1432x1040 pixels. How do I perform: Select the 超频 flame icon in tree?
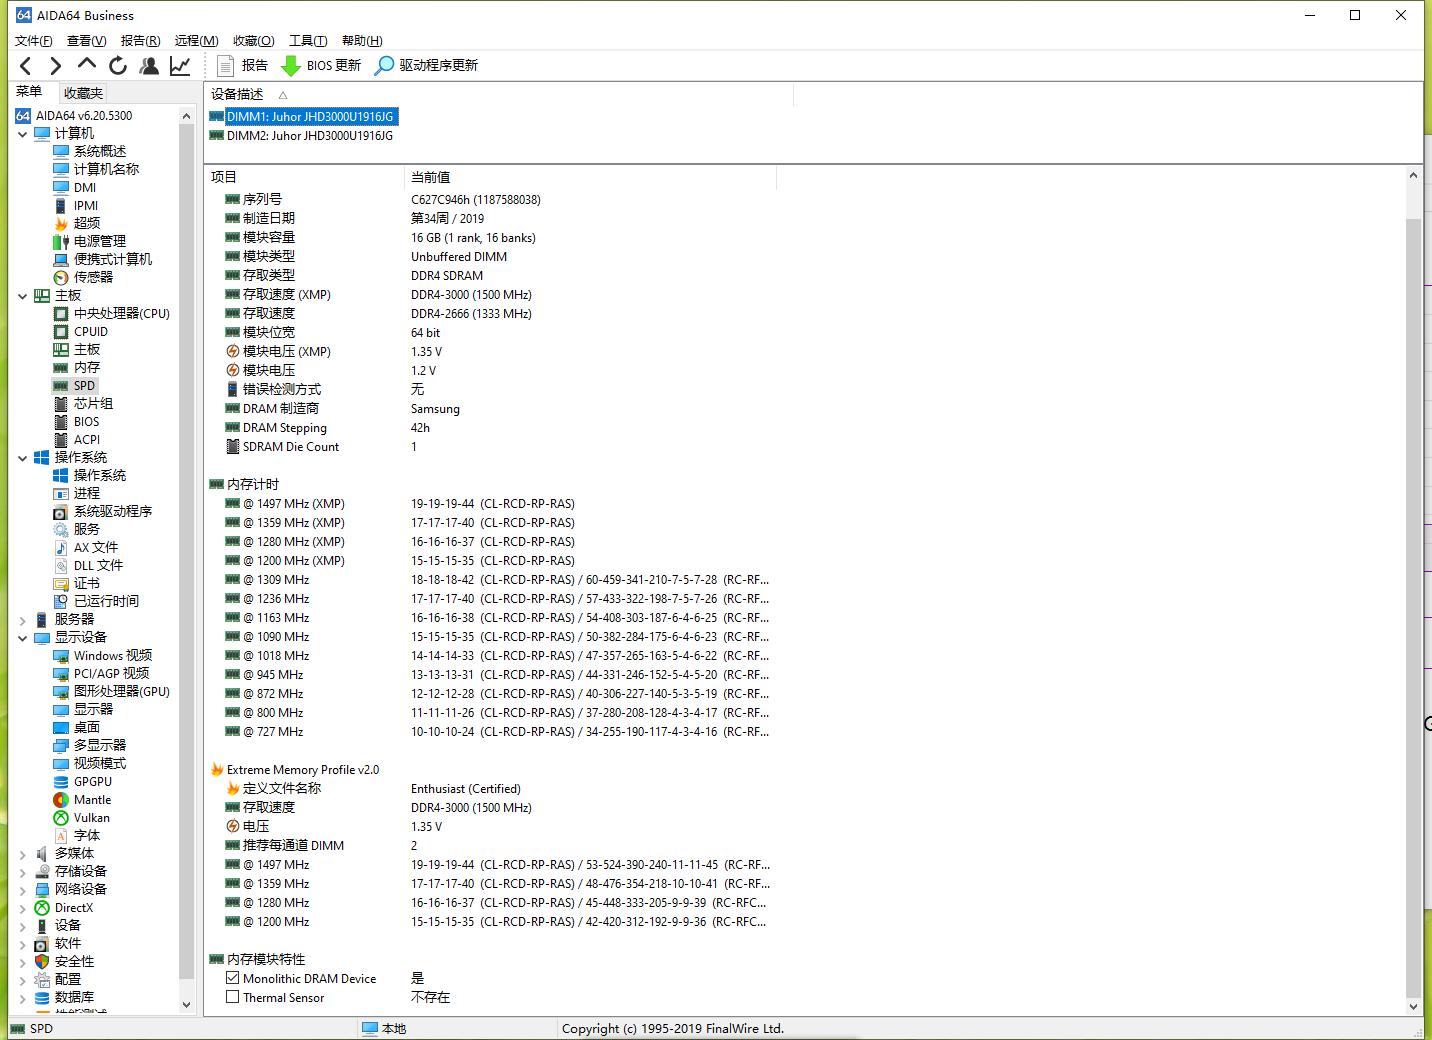click(61, 223)
